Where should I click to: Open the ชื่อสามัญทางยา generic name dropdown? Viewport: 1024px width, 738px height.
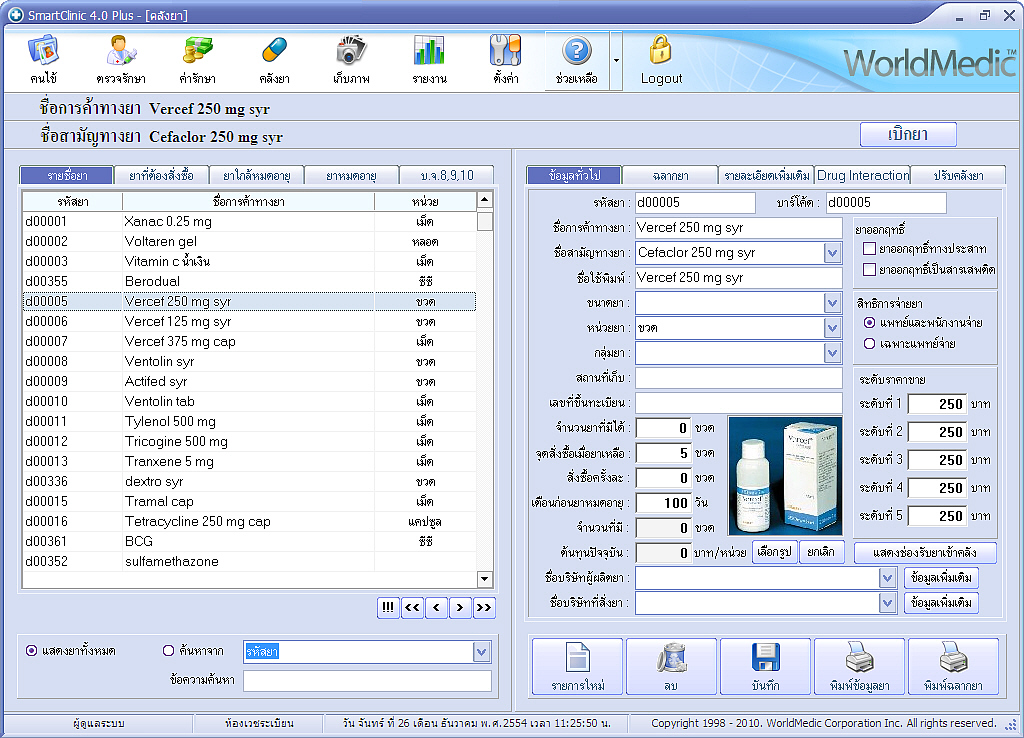[832, 253]
